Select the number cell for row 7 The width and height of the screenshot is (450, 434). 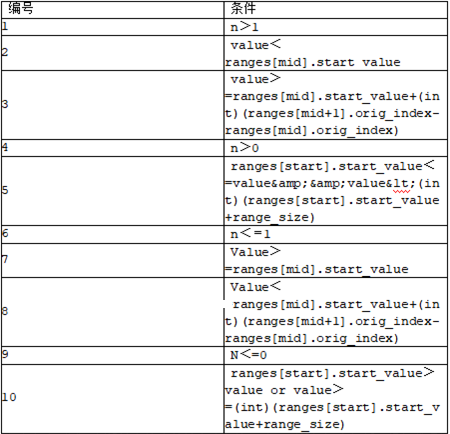pyautogui.click(x=112, y=260)
